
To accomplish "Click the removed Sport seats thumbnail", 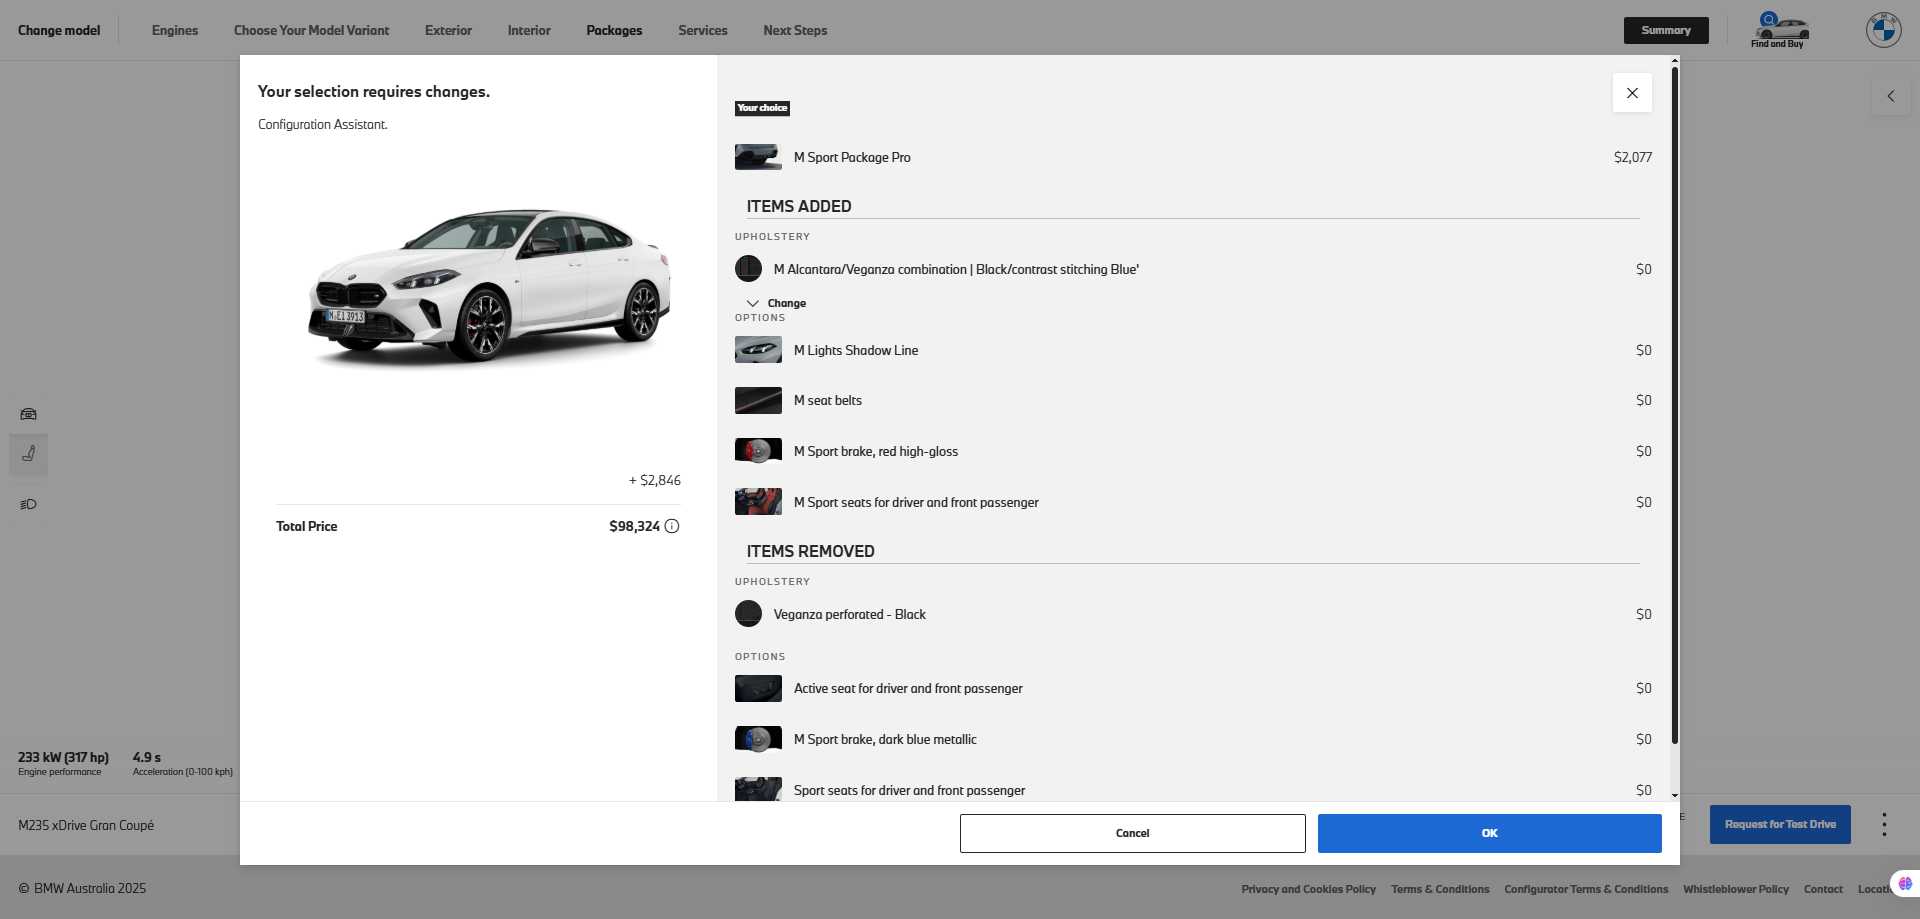I will (758, 789).
